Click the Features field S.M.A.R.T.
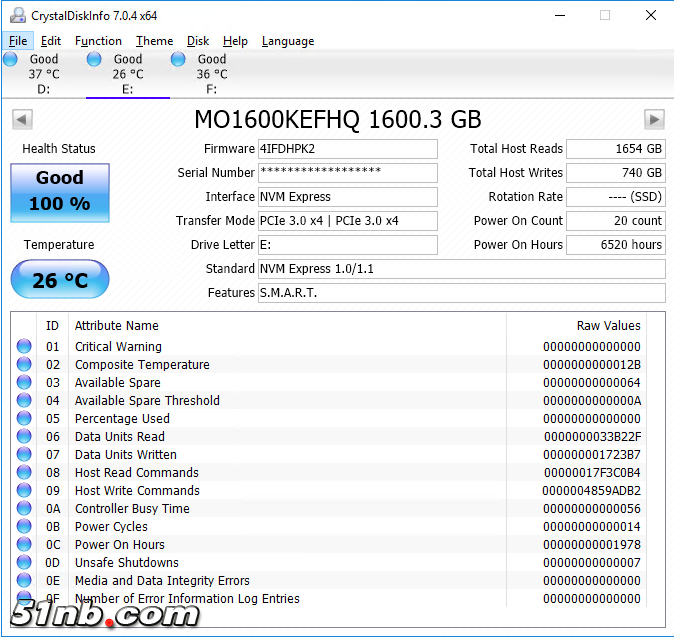This screenshot has width=674, height=637. [x=462, y=293]
